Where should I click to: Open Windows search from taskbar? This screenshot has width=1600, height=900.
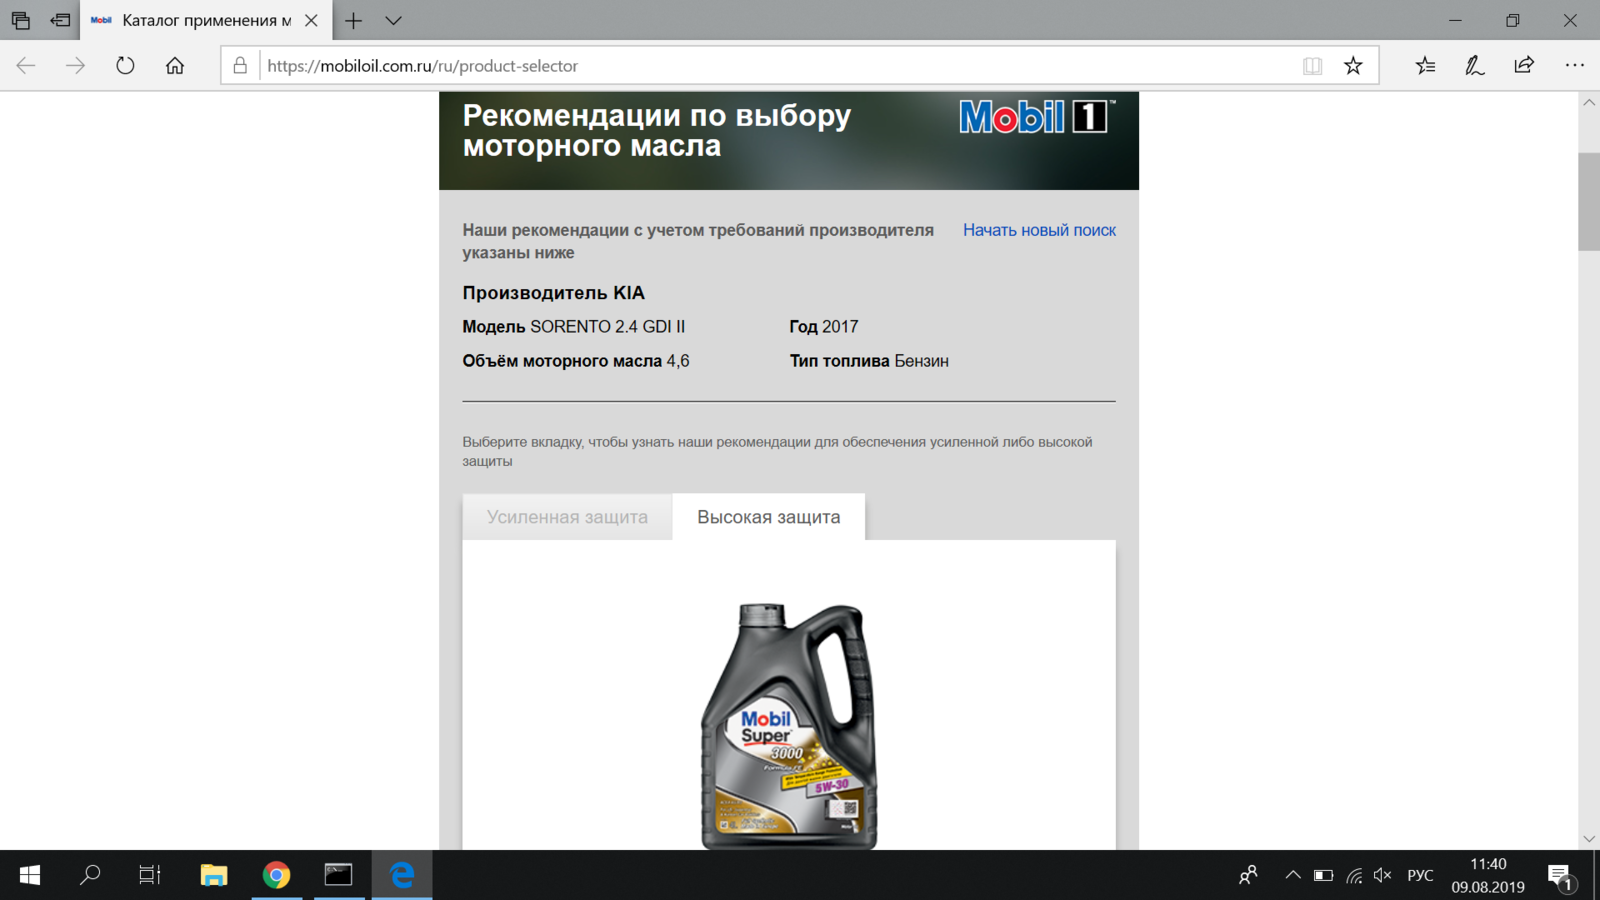click(90, 875)
